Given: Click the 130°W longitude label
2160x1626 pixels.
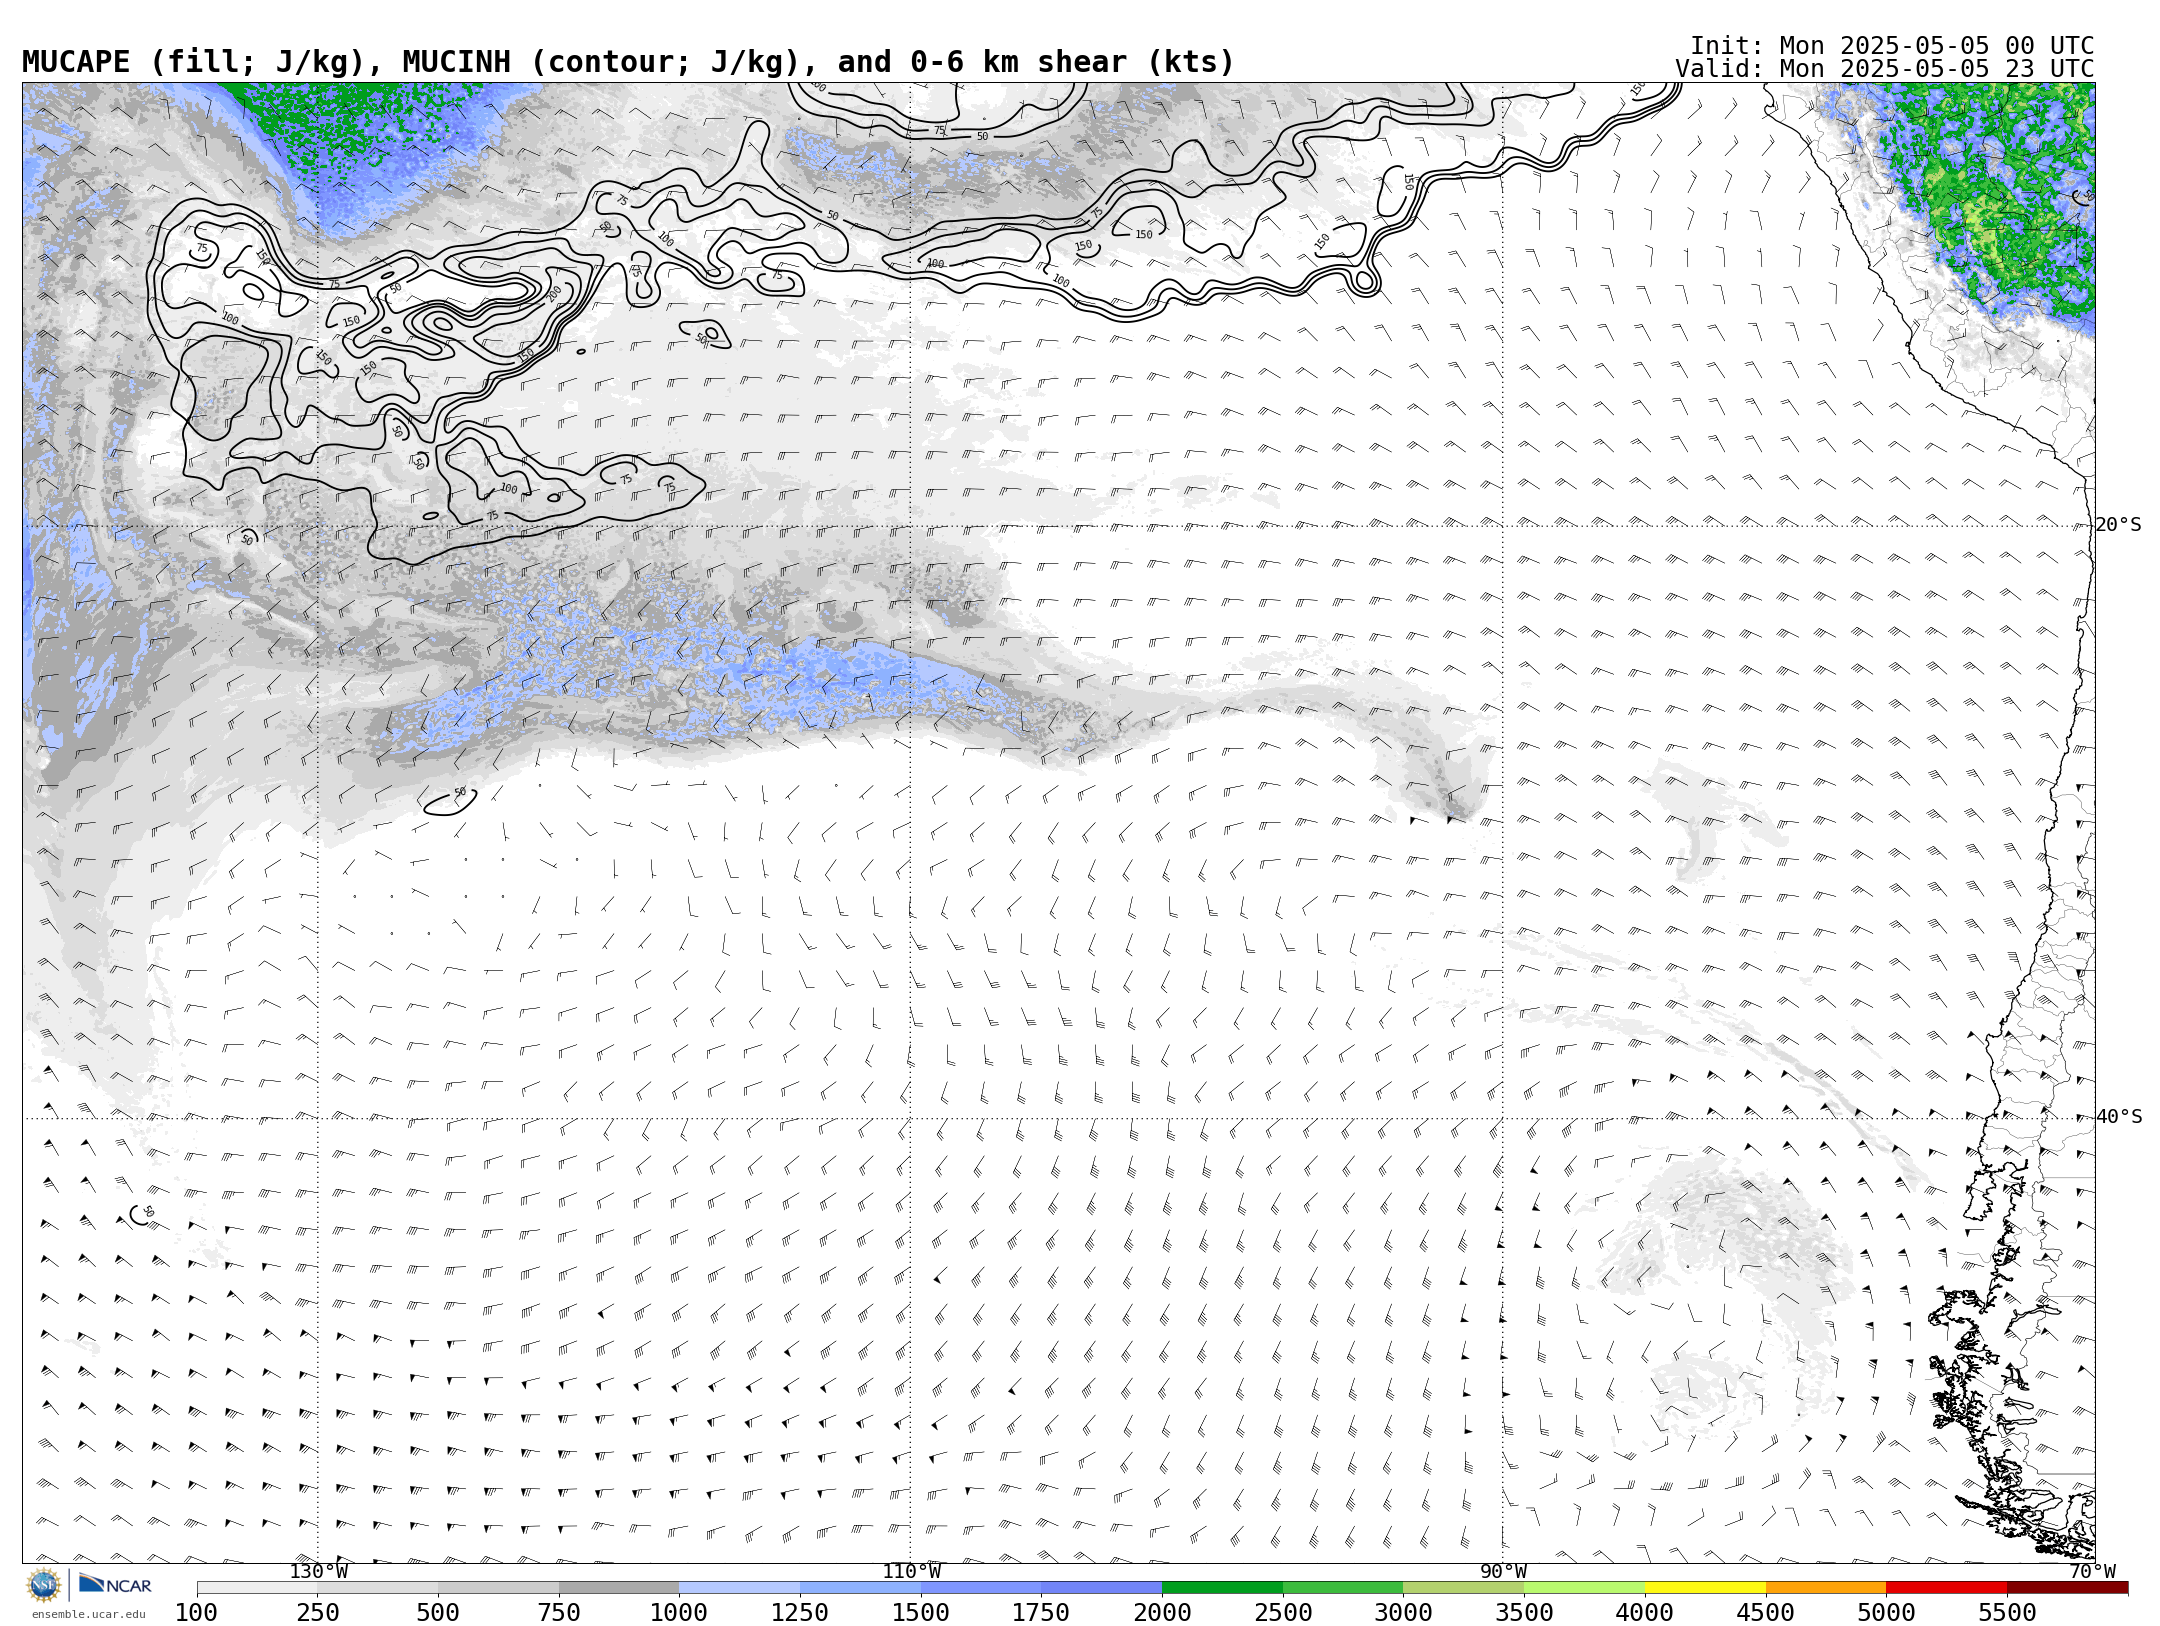Looking at the screenshot, I should point(319,1572).
